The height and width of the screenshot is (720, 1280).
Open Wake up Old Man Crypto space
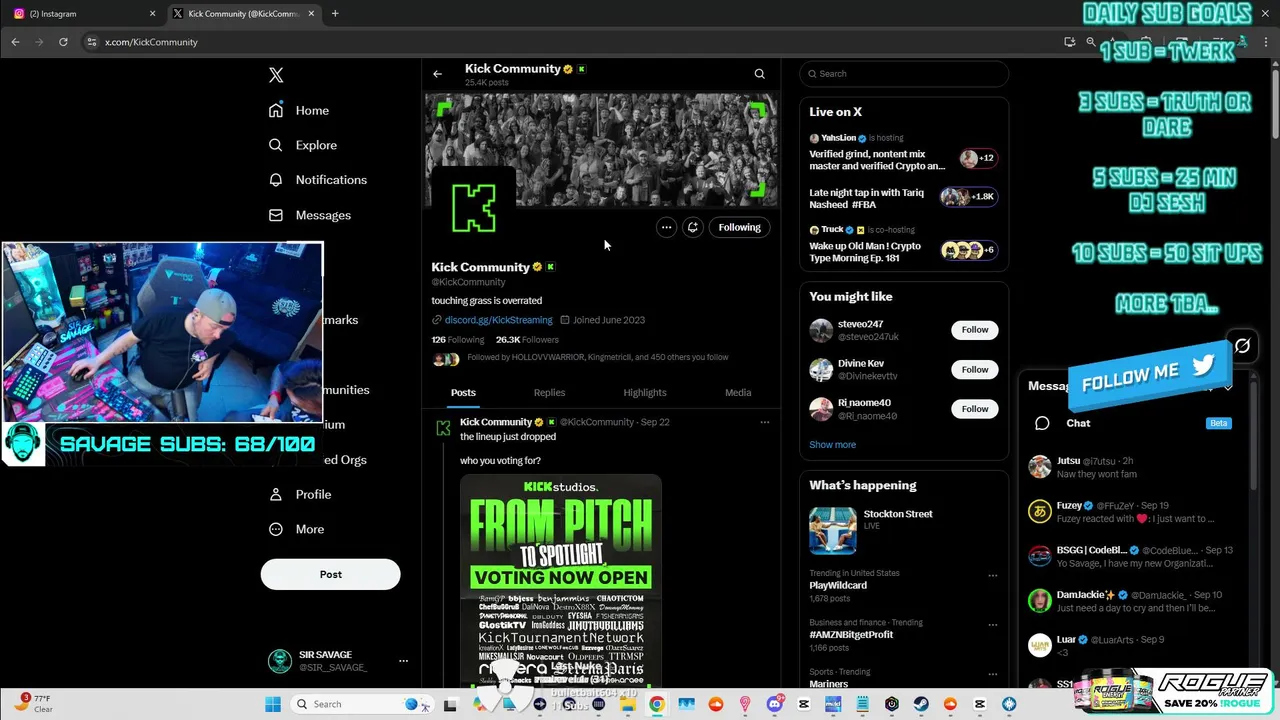[903, 245]
